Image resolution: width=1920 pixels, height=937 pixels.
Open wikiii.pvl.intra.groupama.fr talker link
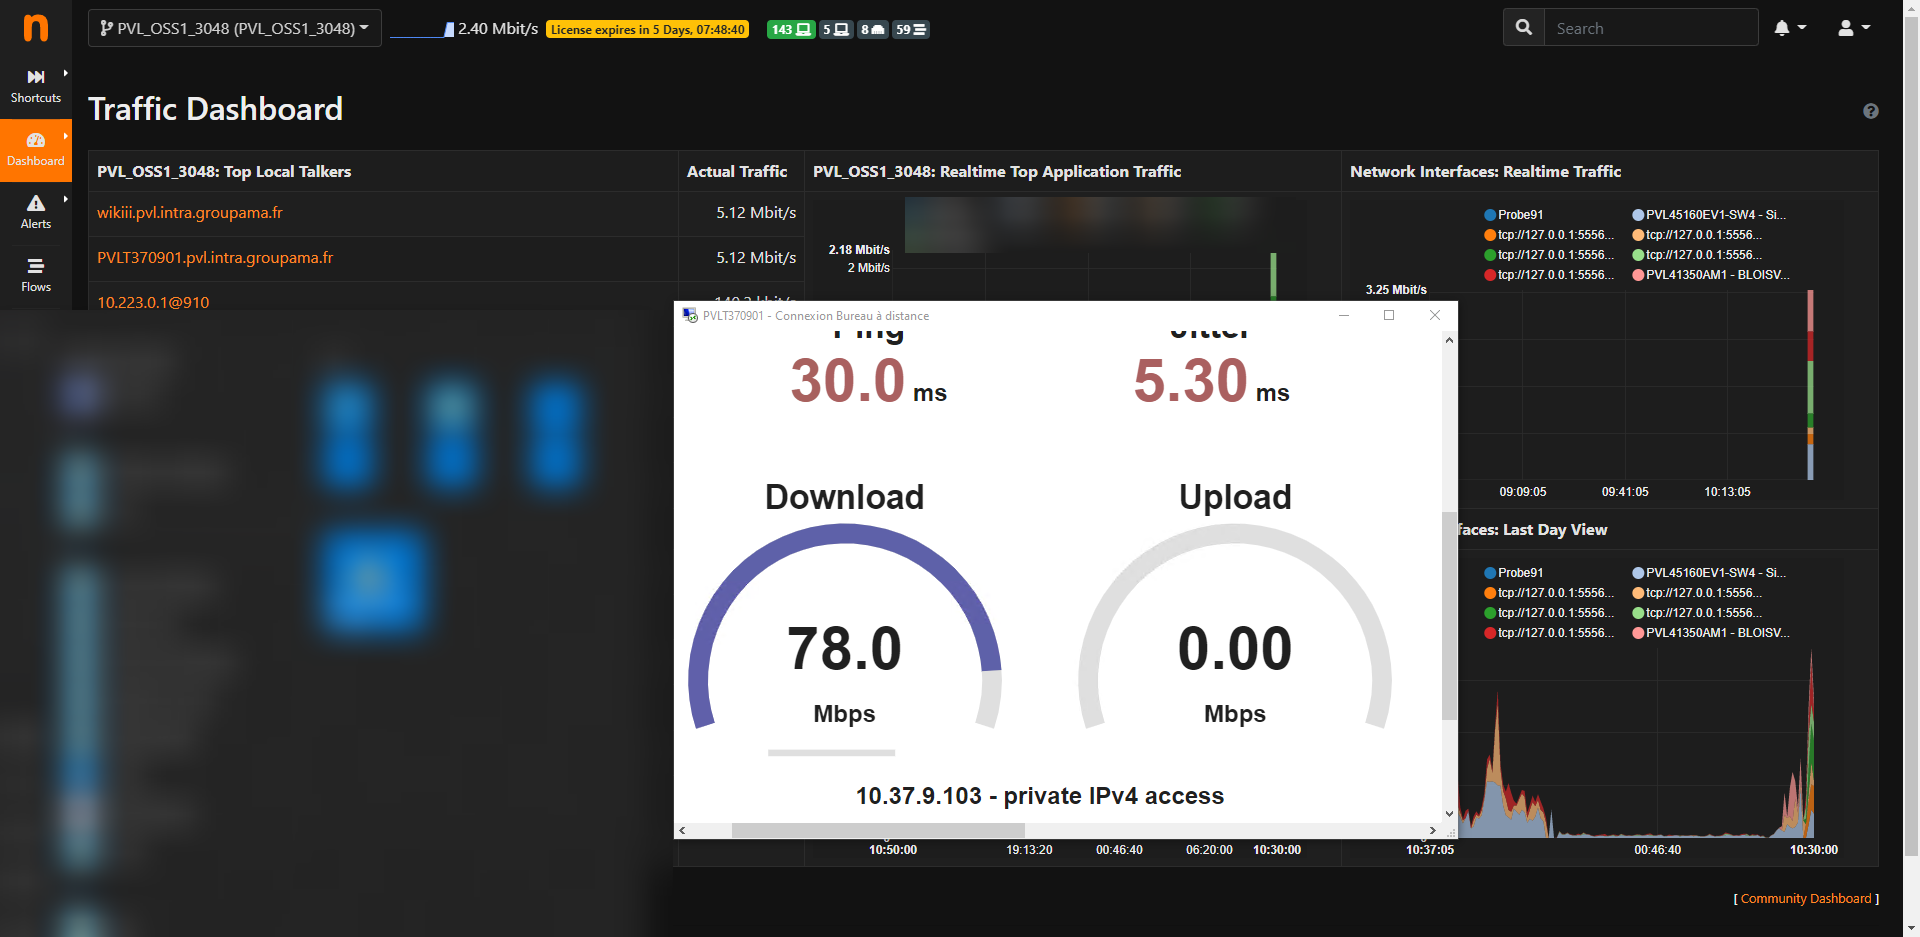pyautogui.click(x=189, y=212)
